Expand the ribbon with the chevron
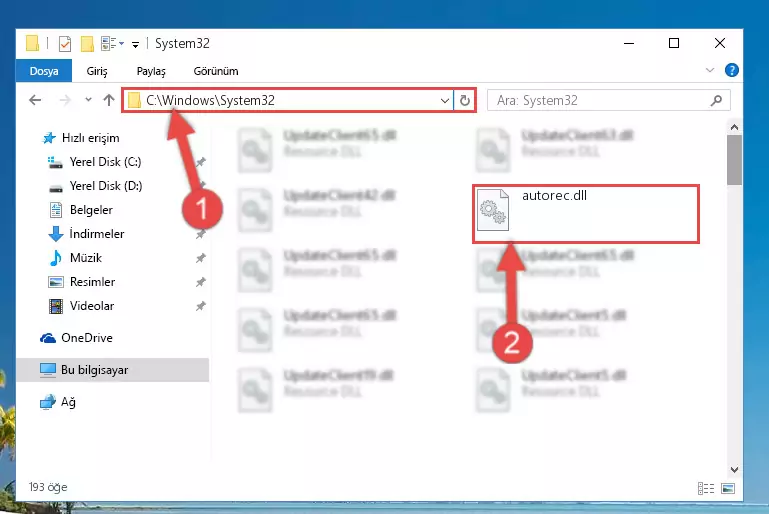Image resolution: width=769 pixels, height=514 pixels. 710,70
